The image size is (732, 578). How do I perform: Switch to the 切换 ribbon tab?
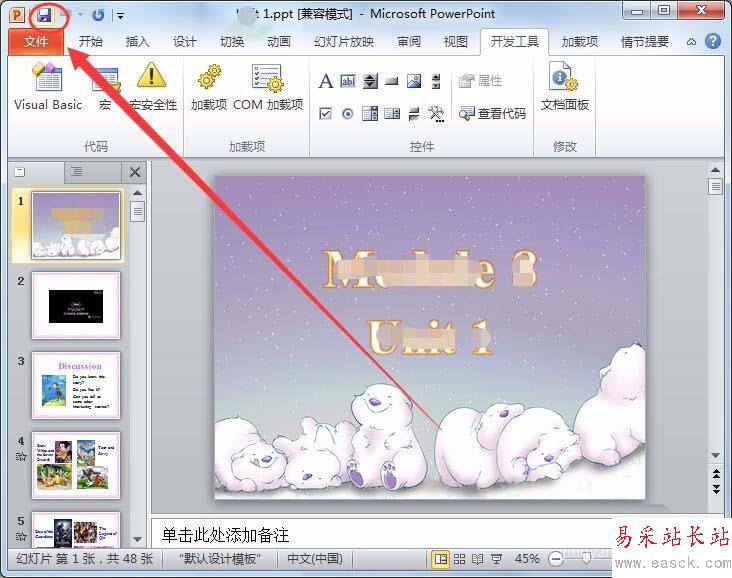click(x=232, y=42)
